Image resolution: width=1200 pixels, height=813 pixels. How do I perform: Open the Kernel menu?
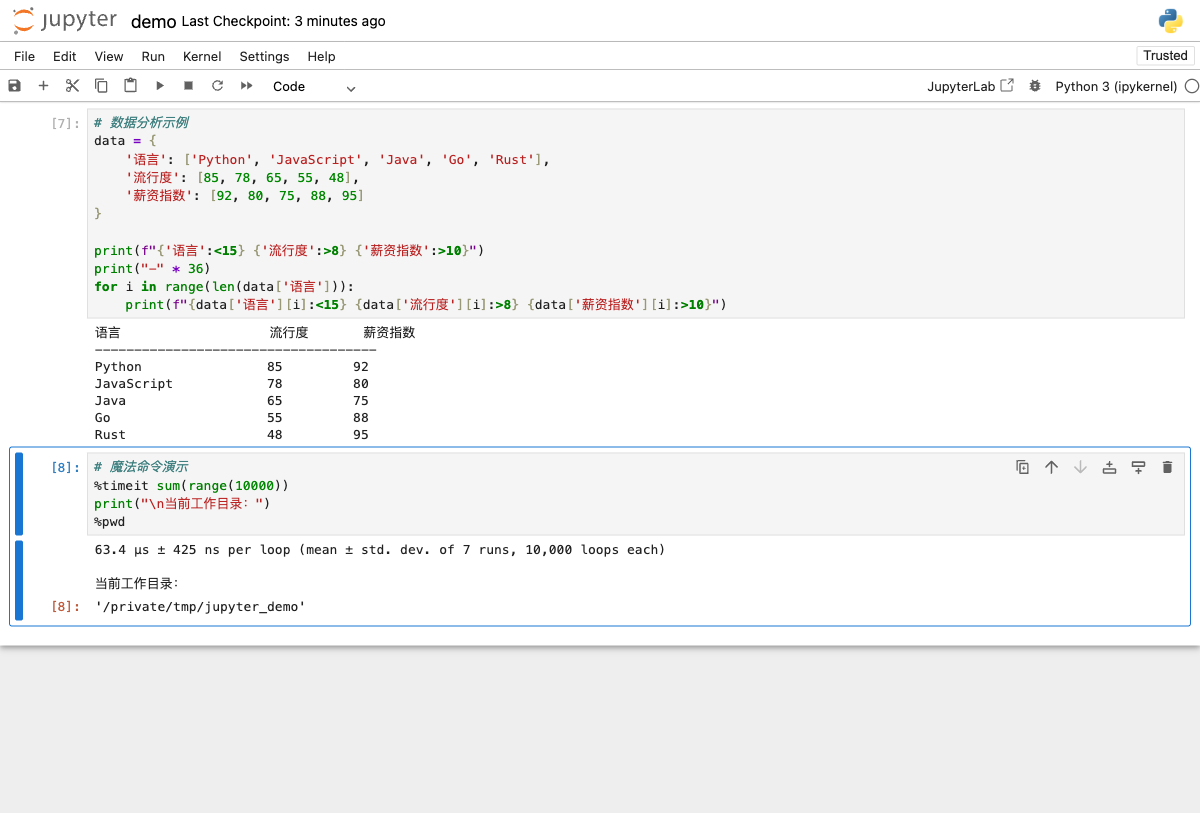[x=202, y=57]
